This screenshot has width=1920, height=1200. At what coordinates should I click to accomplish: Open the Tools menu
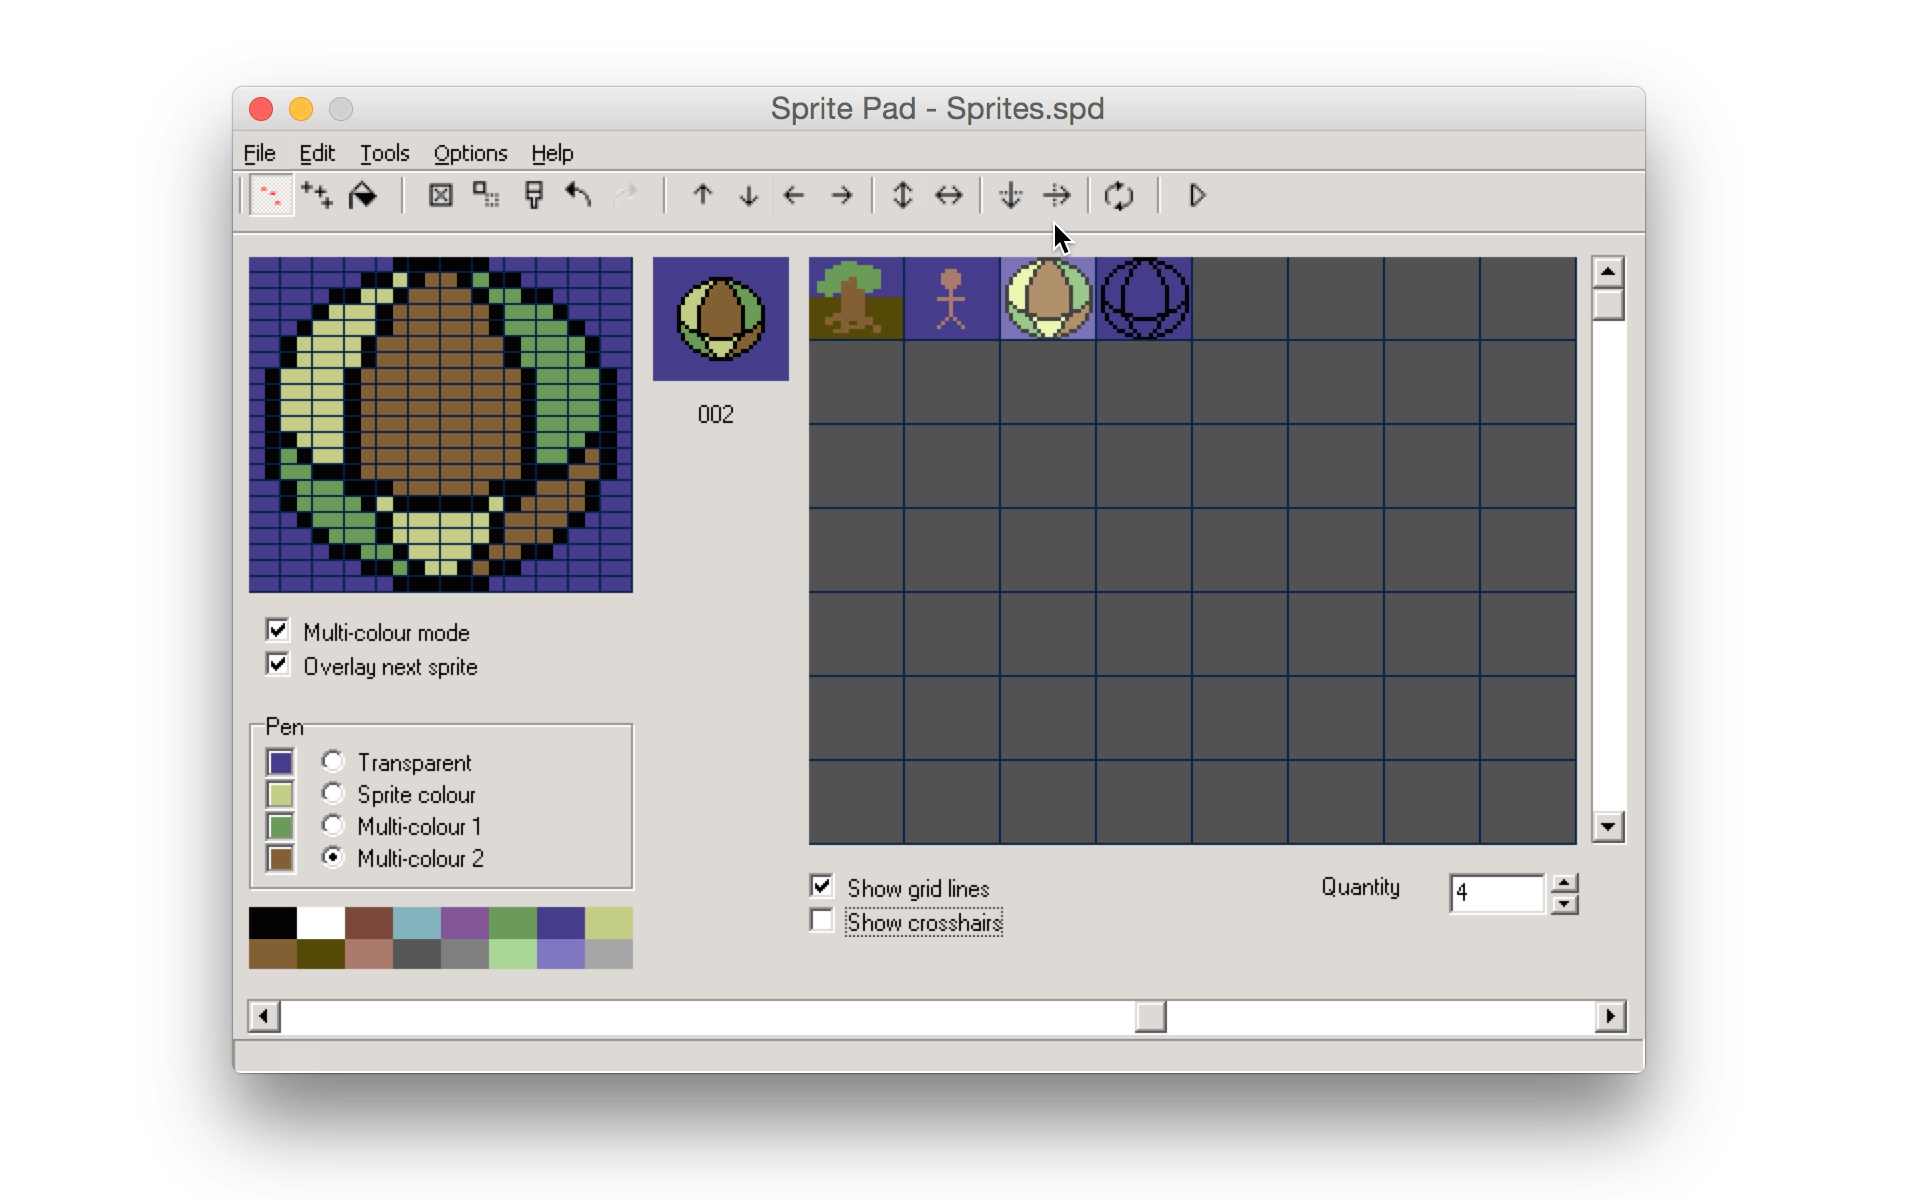pyautogui.click(x=383, y=152)
